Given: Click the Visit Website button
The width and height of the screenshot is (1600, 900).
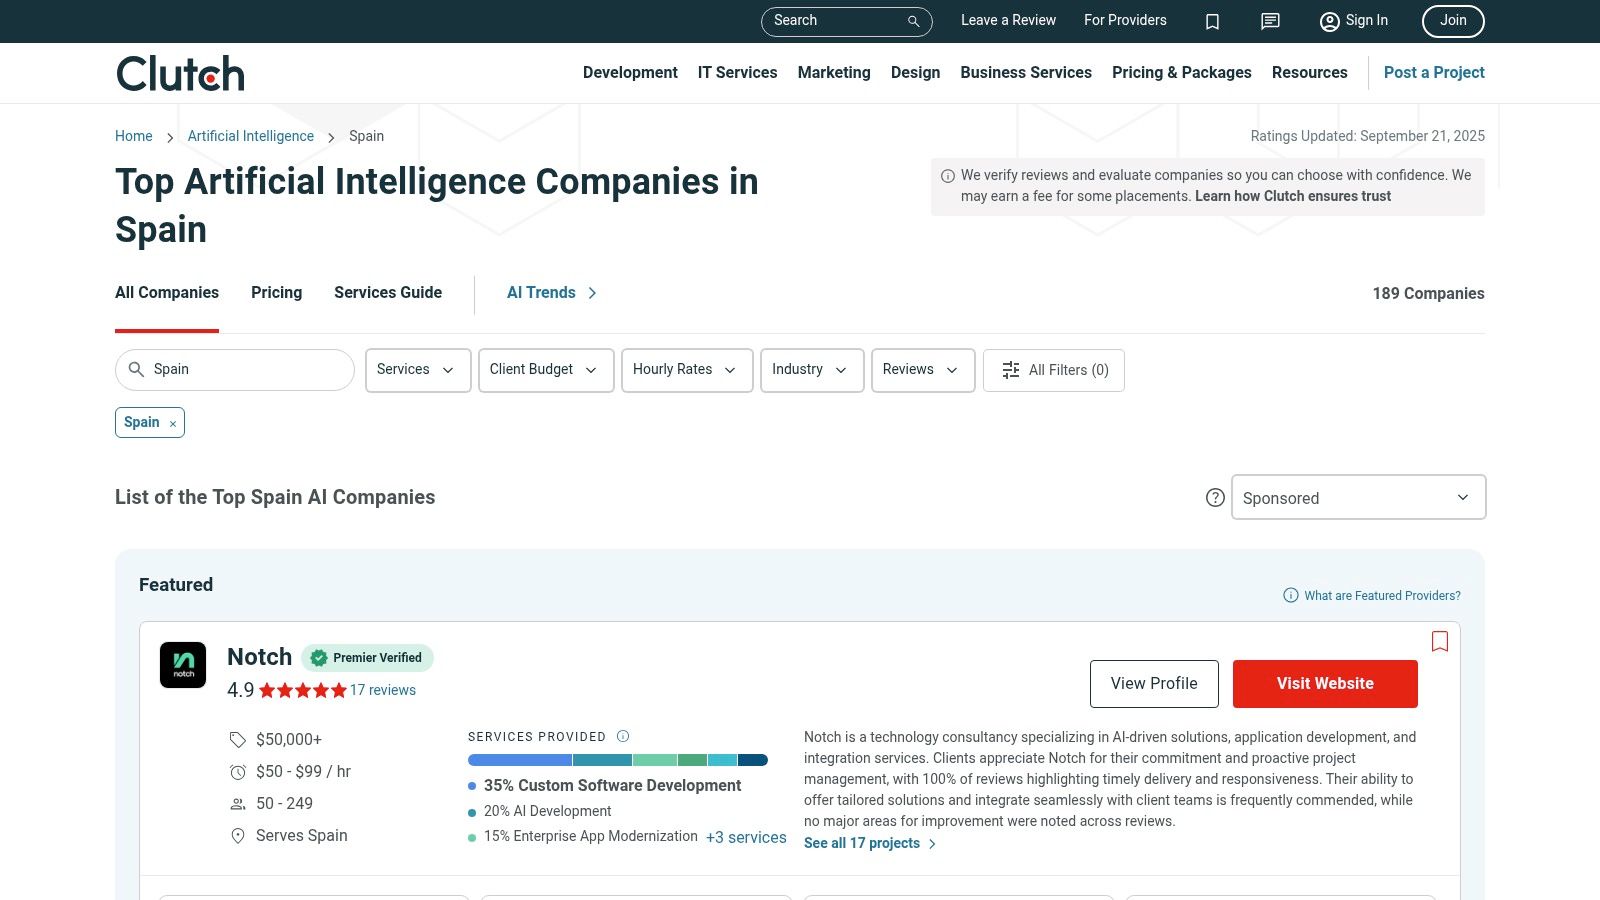Looking at the screenshot, I should [1325, 684].
